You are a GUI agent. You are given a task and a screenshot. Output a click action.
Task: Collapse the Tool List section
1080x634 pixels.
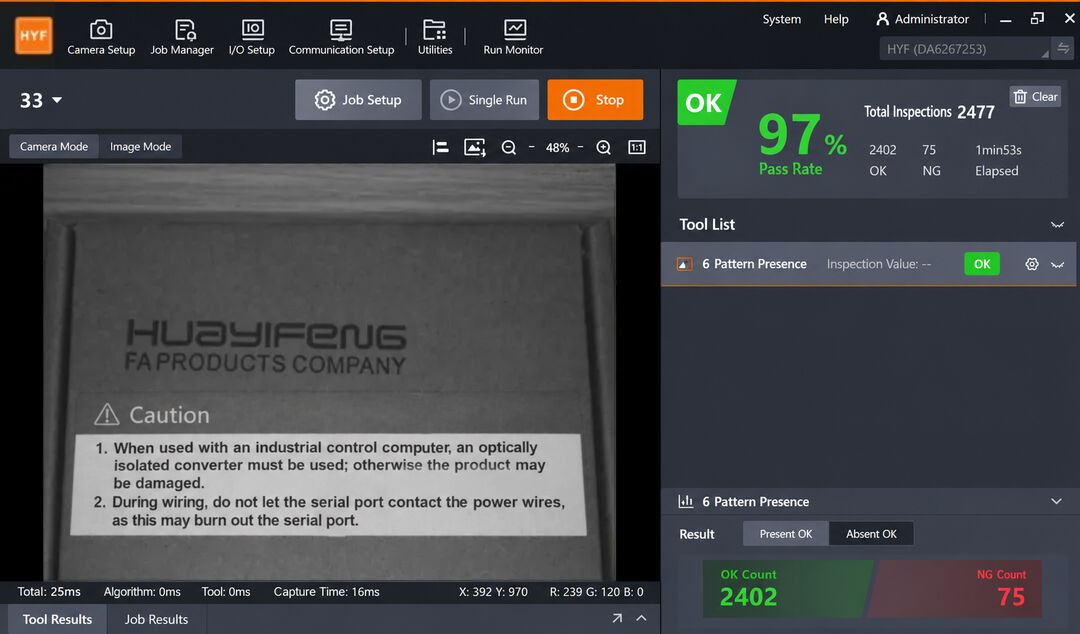click(x=1057, y=225)
